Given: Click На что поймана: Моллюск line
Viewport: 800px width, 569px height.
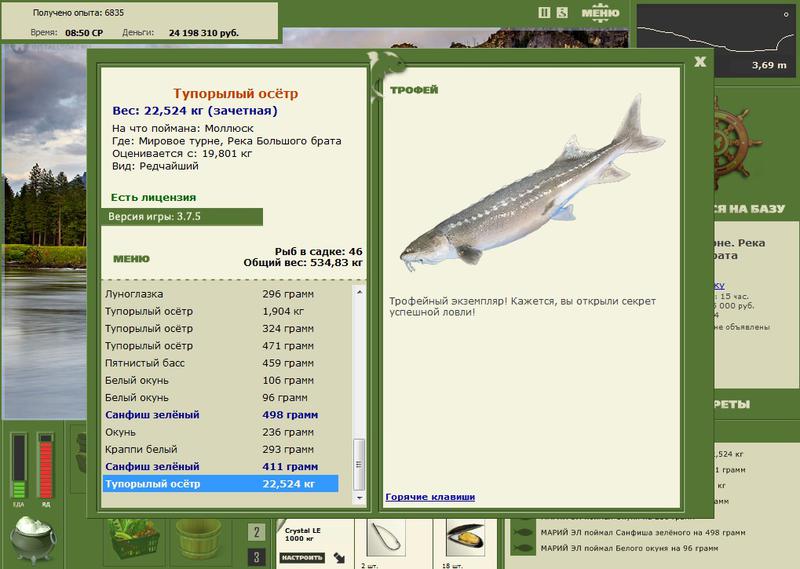Looking at the screenshot, I should [183, 129].
